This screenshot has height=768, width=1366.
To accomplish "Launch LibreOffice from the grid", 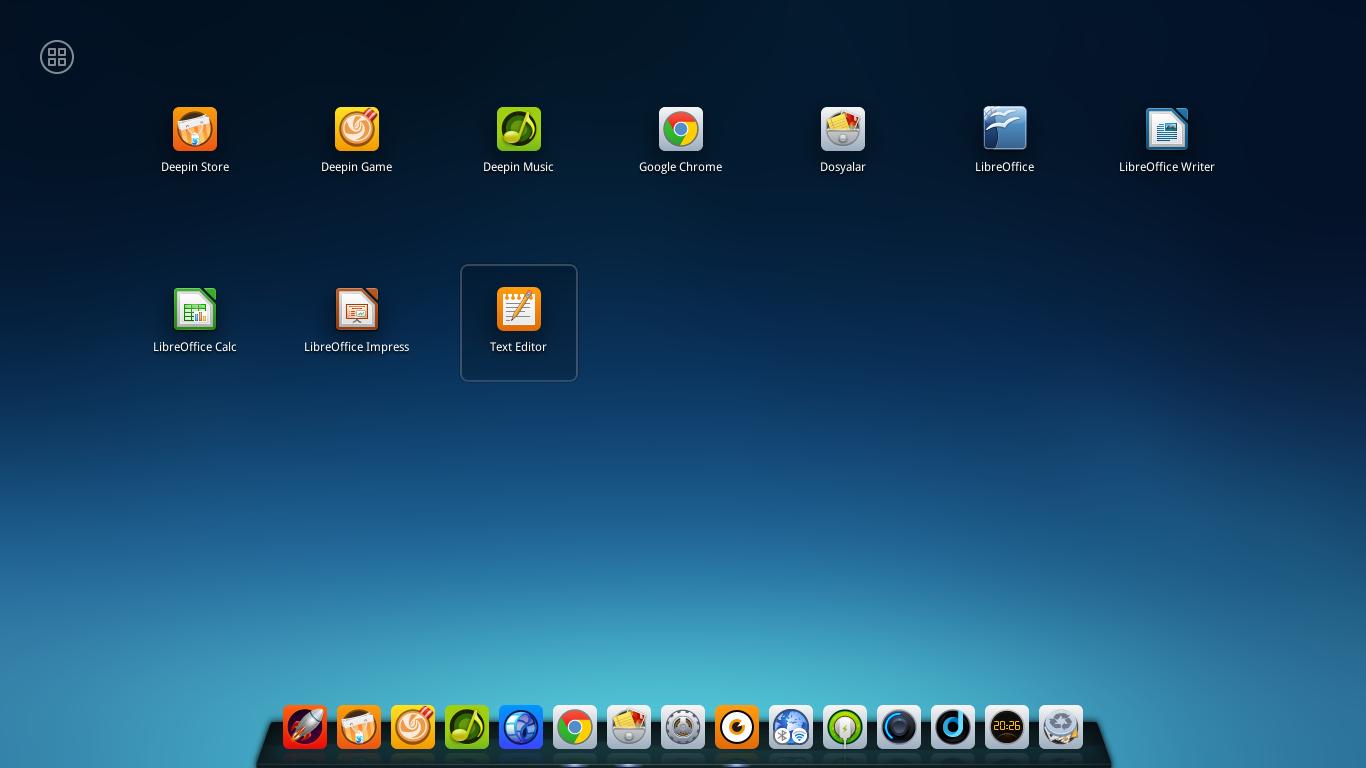I will pos(1005,129).
